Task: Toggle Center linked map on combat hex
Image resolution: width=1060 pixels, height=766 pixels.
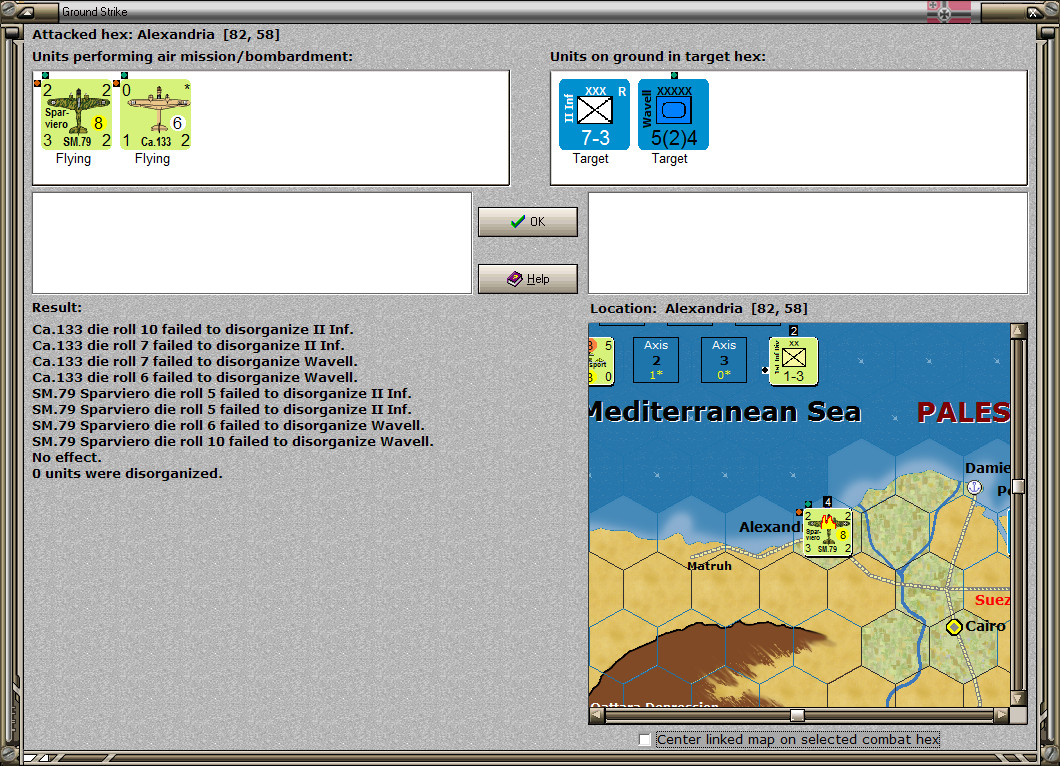Action: point(645,740)
